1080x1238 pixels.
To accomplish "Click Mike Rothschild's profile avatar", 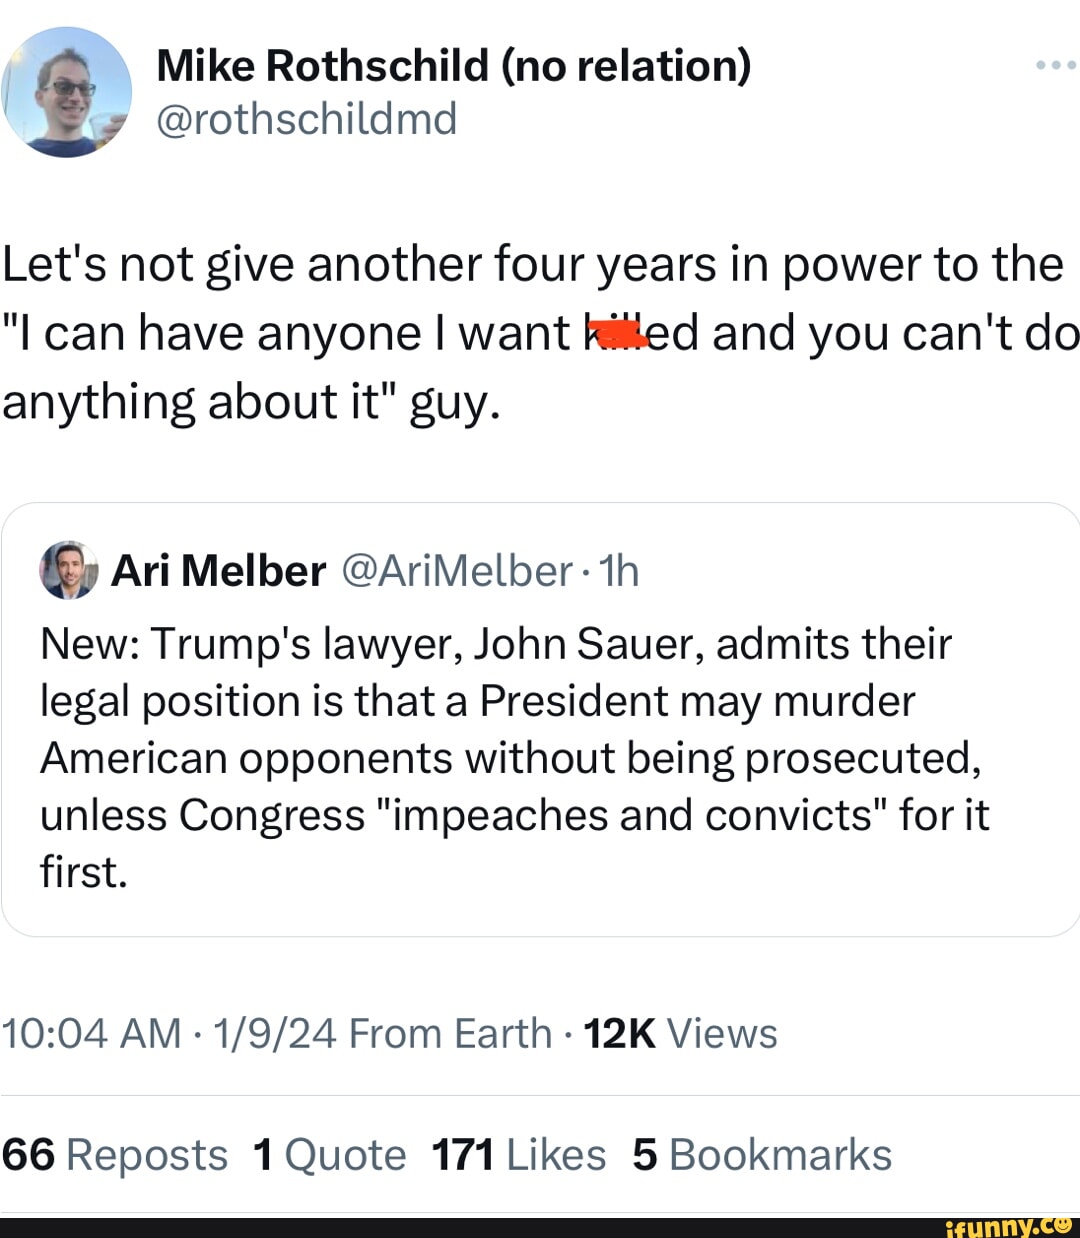I will tap(66, 92).
